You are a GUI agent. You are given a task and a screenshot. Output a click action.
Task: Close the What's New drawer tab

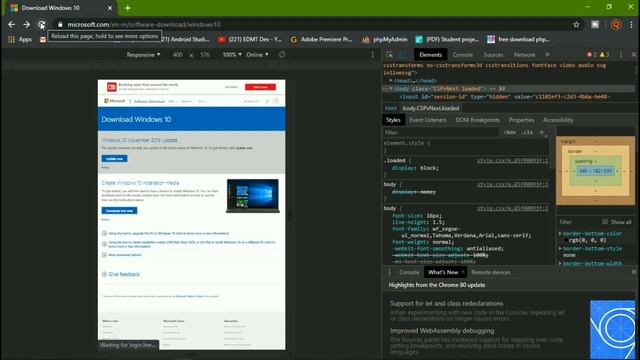(463, 272)
